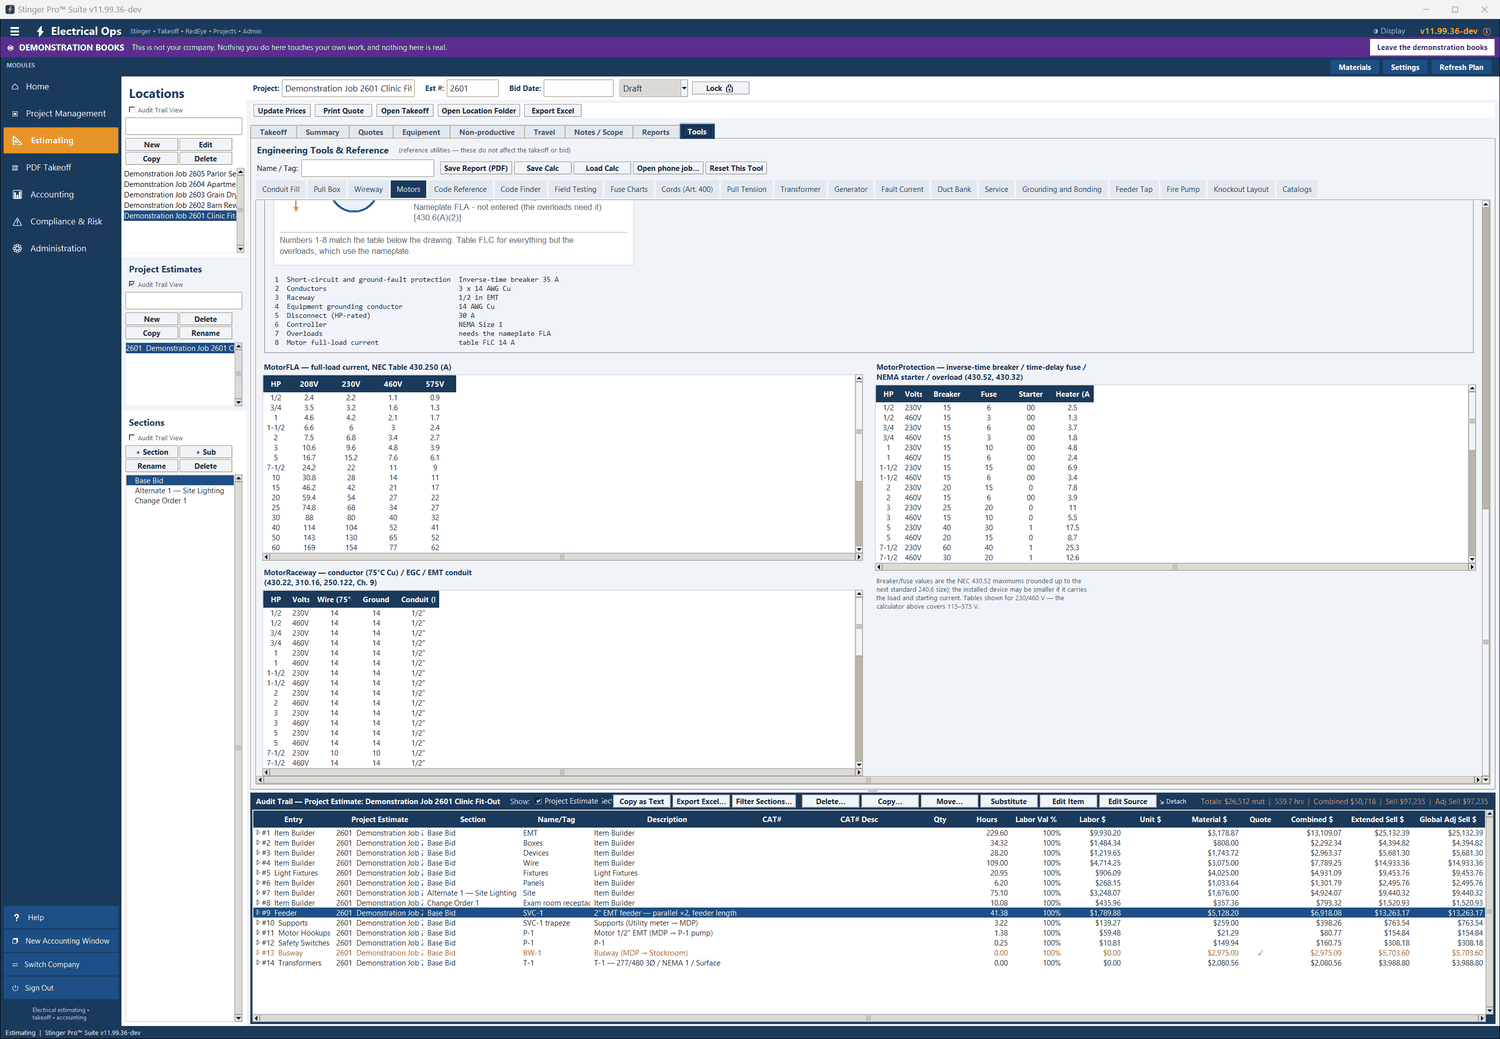Click the Save Report (PDF) button
Screen dimensions: 1500x1039
coord(476,168)
